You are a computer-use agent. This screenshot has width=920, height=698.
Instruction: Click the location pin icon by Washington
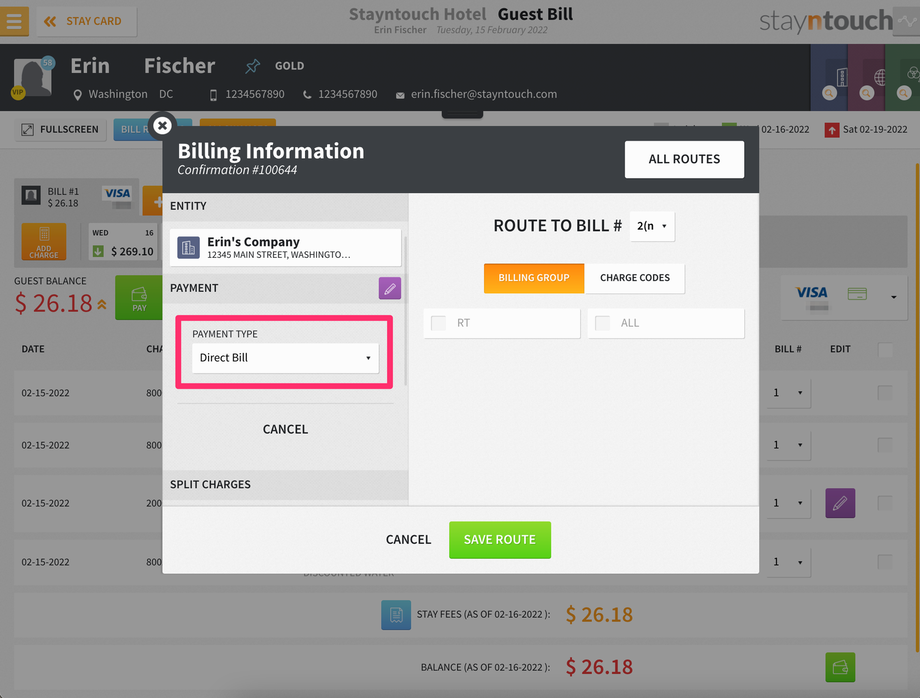pos(77,95)
